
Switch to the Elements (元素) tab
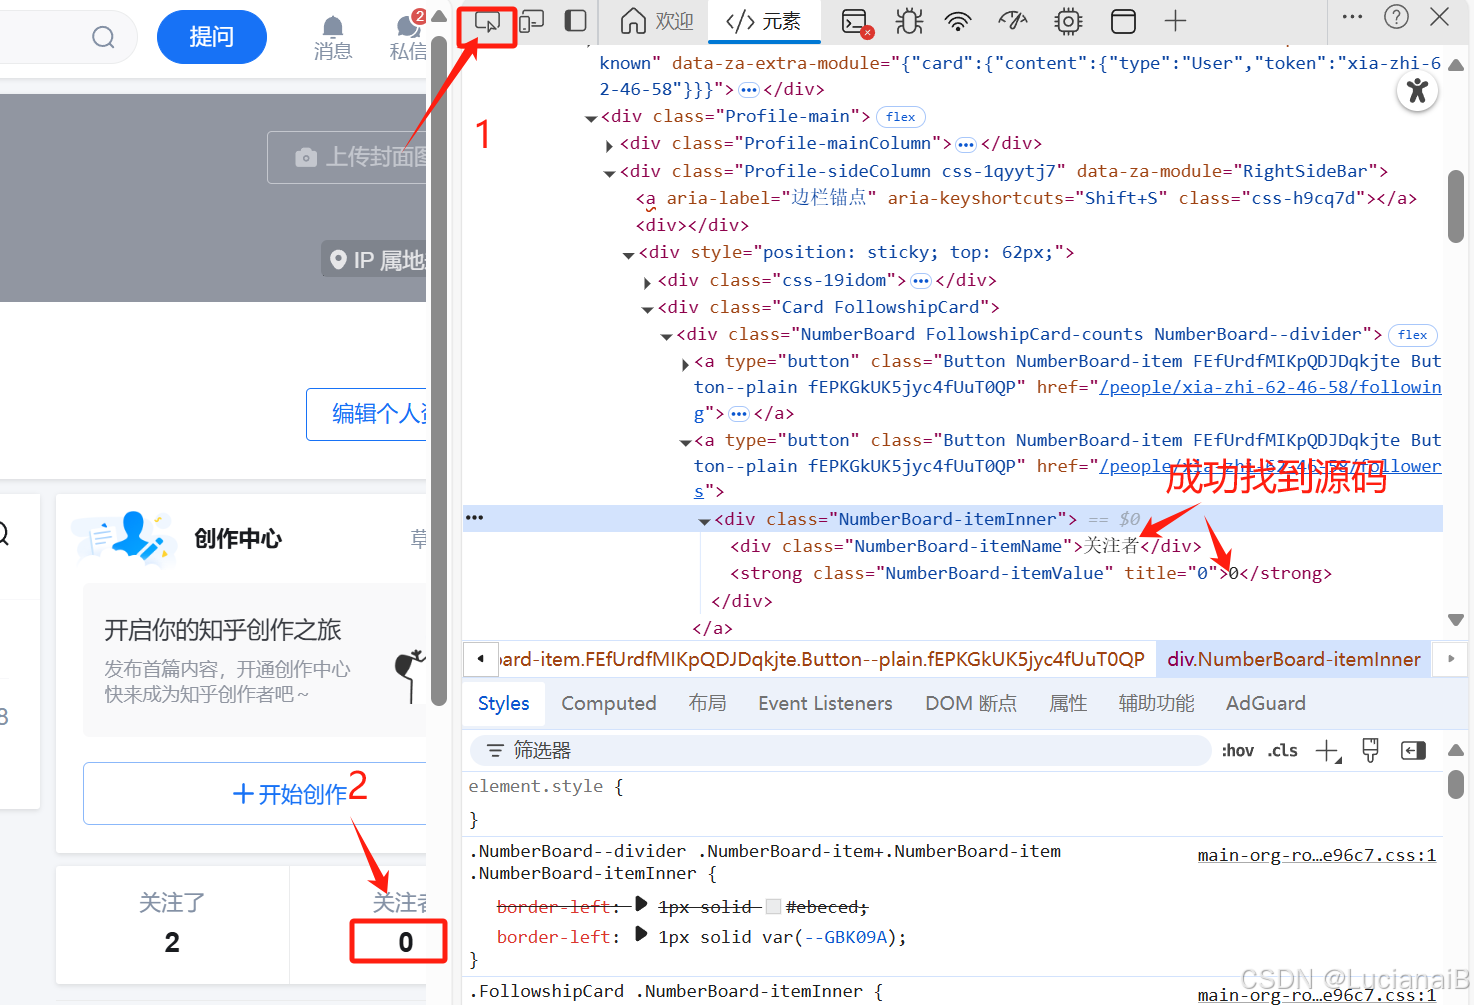[x=764, y=21]
